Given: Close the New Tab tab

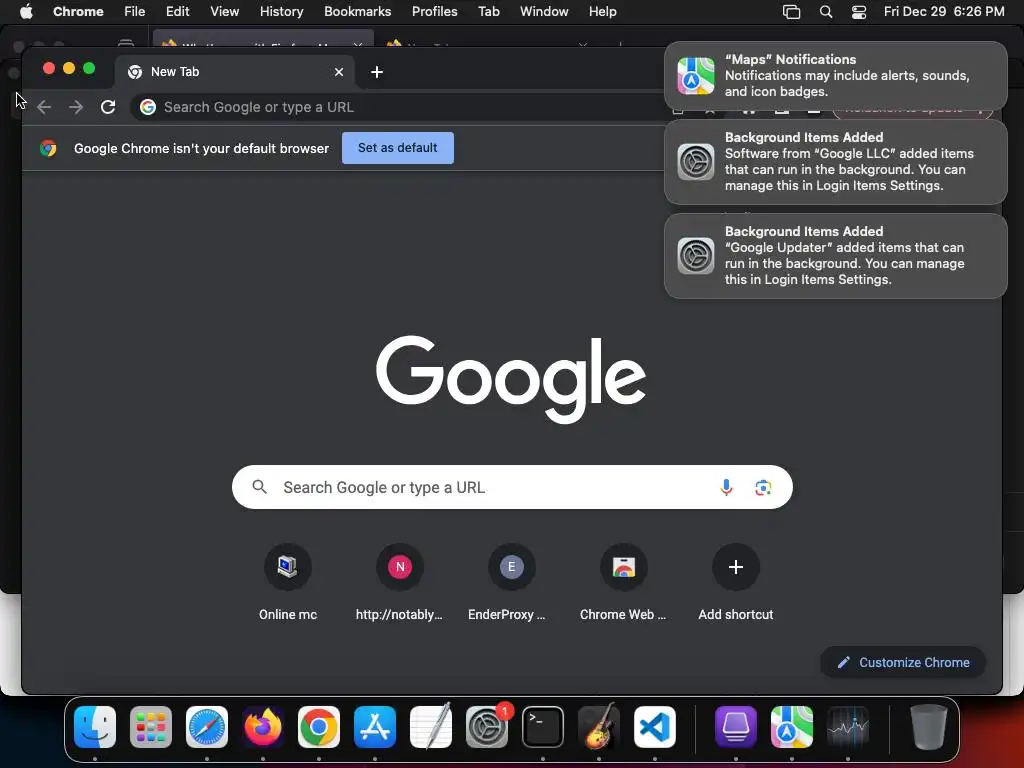Looking at the screenshot, I should coord(339,72).
